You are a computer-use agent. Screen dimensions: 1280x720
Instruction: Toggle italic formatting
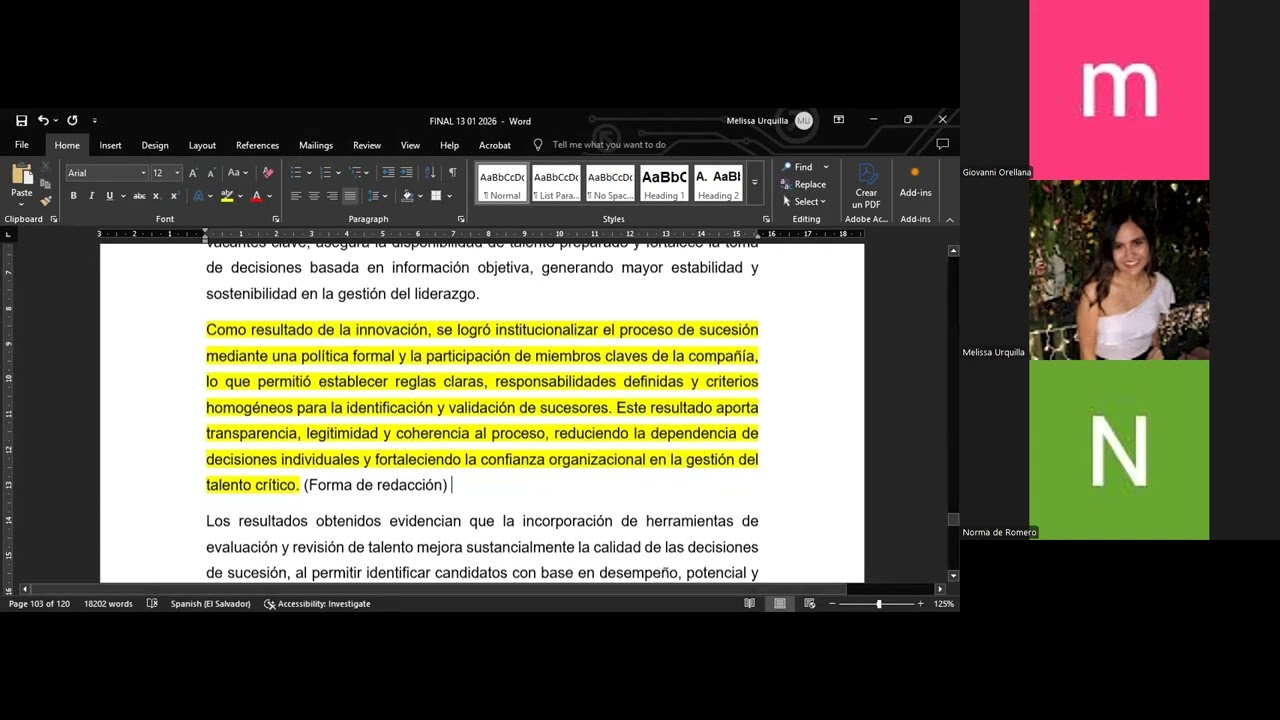(x=91, y=196)
